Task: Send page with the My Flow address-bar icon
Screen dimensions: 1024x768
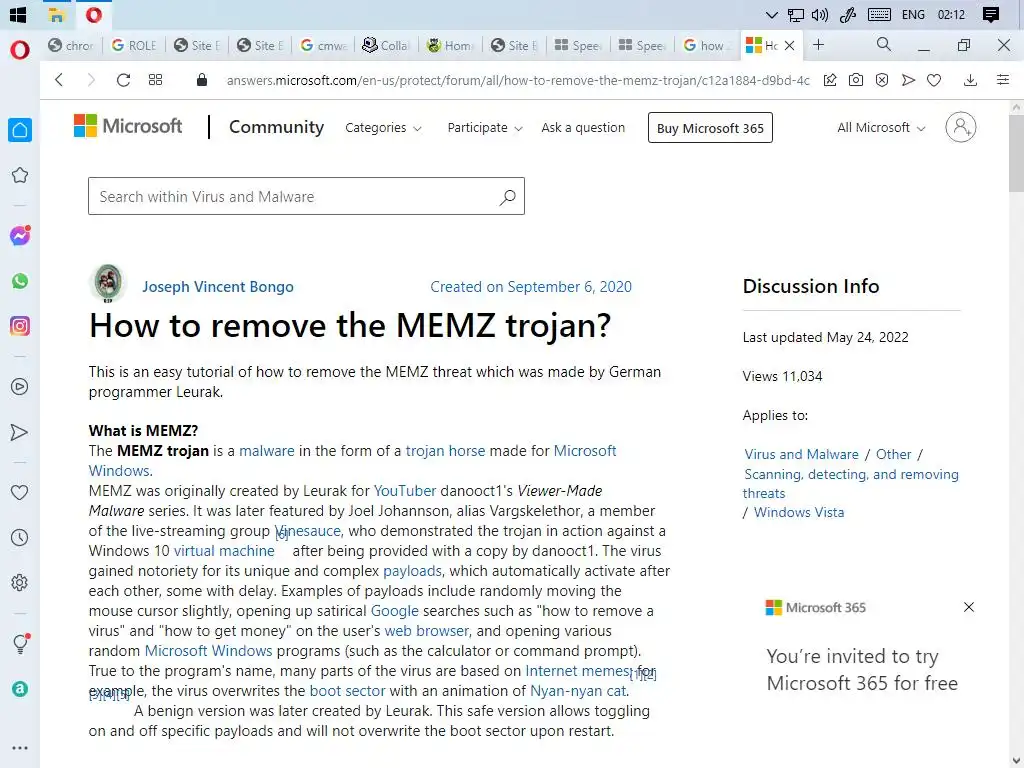Action: click(908, 80)
